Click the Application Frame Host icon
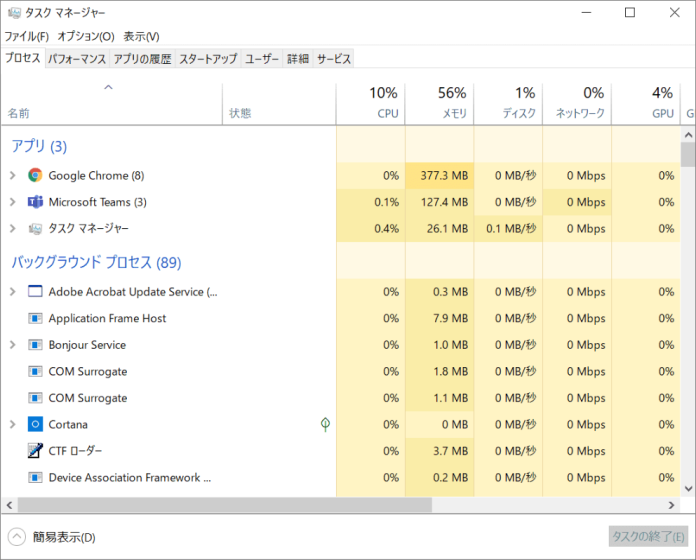696x560 pixels. point(36,318)
